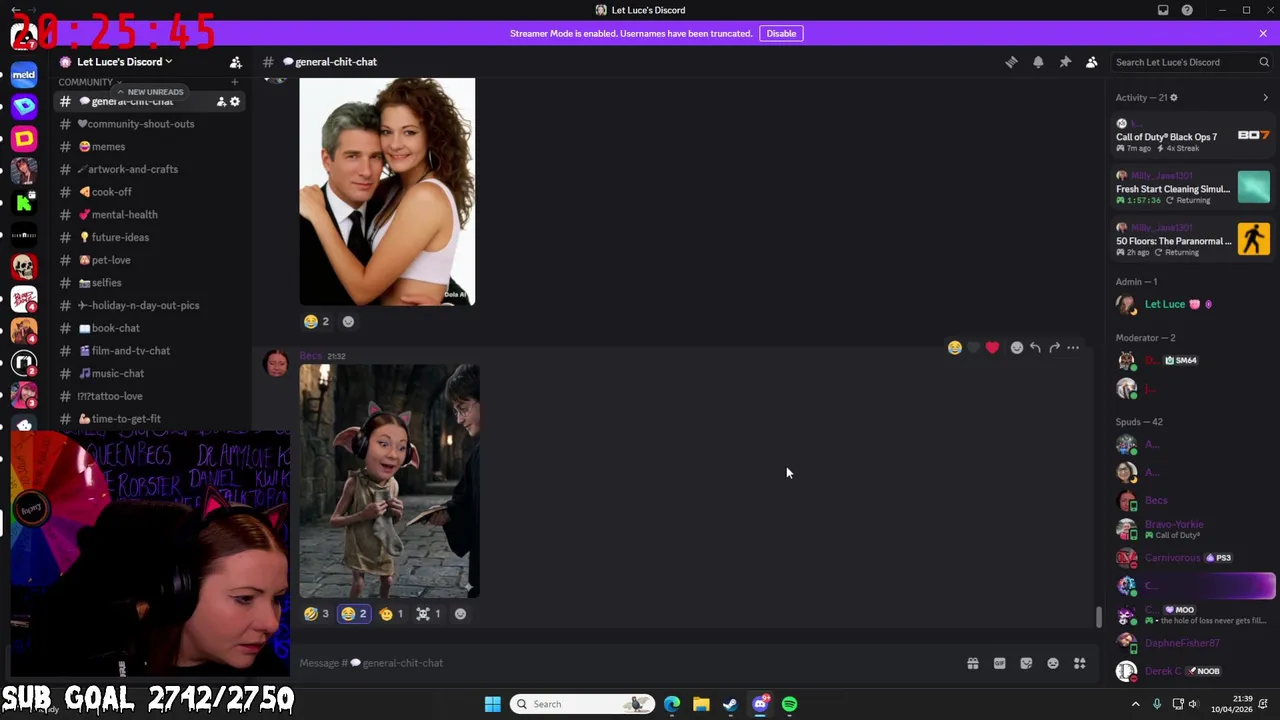Open Windows Start menu
Image resolution: width=1280 pixels, height=720 pixels.
[x=492, y=704]
